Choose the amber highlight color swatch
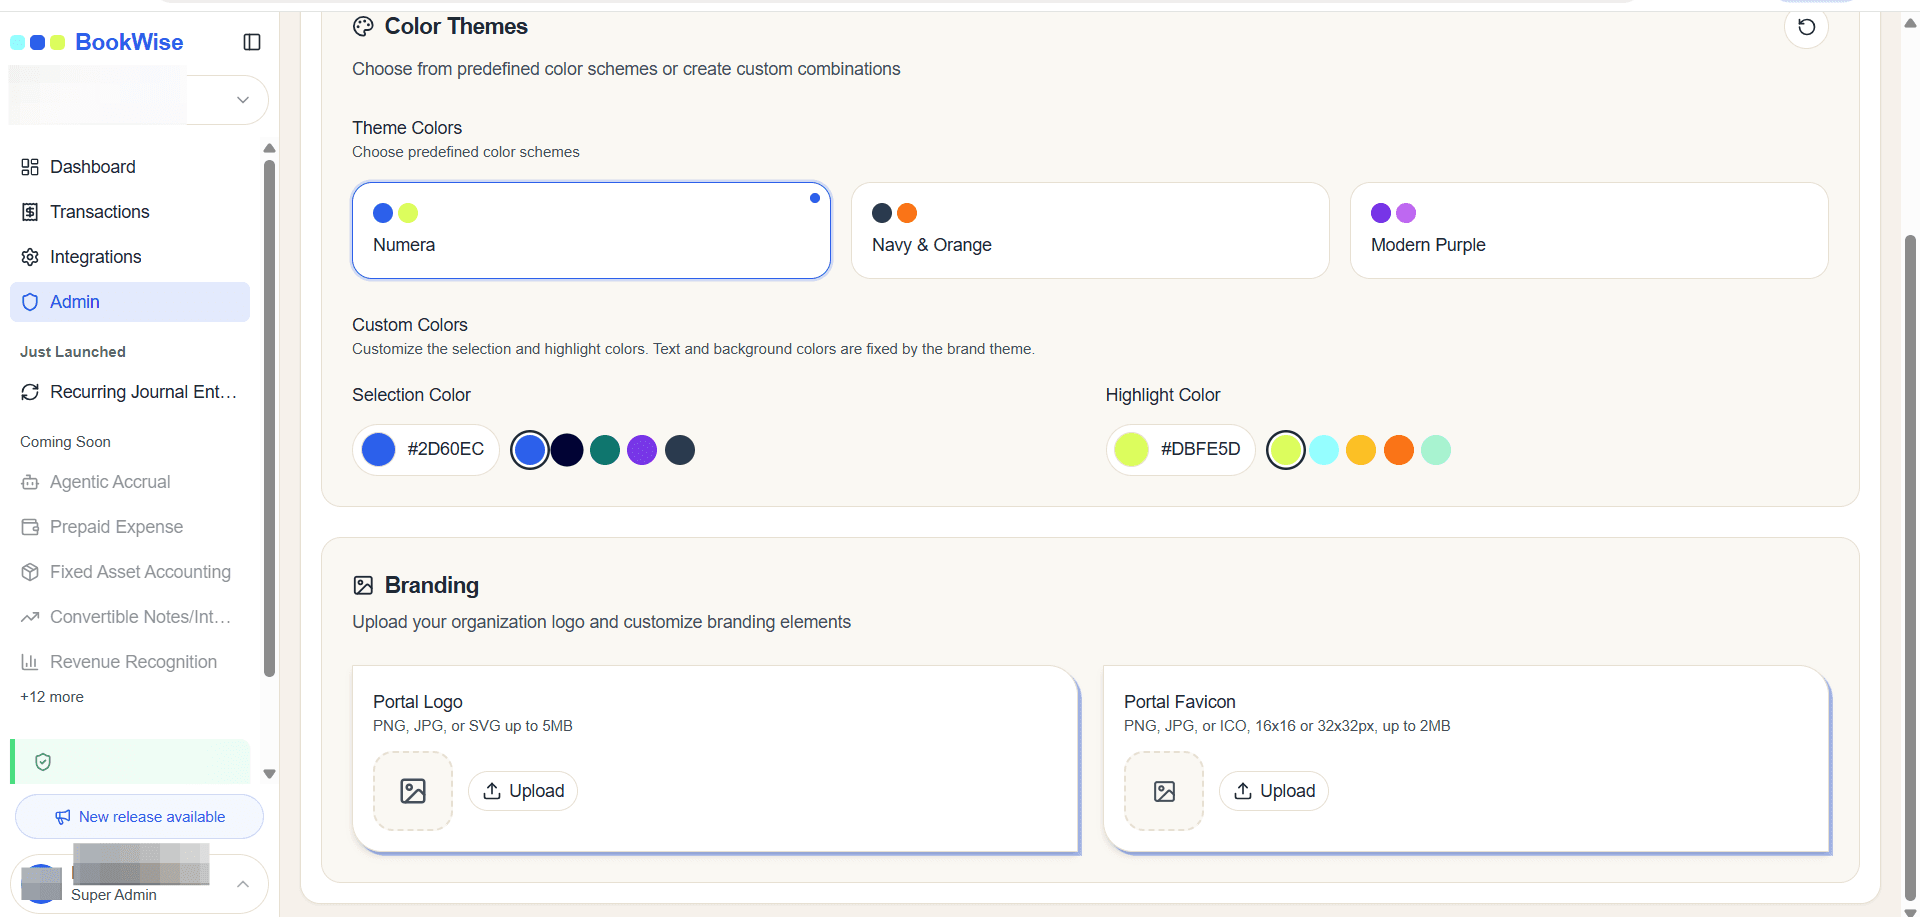This screenshot has height=917, width=1920. (x=1361, y=450)
